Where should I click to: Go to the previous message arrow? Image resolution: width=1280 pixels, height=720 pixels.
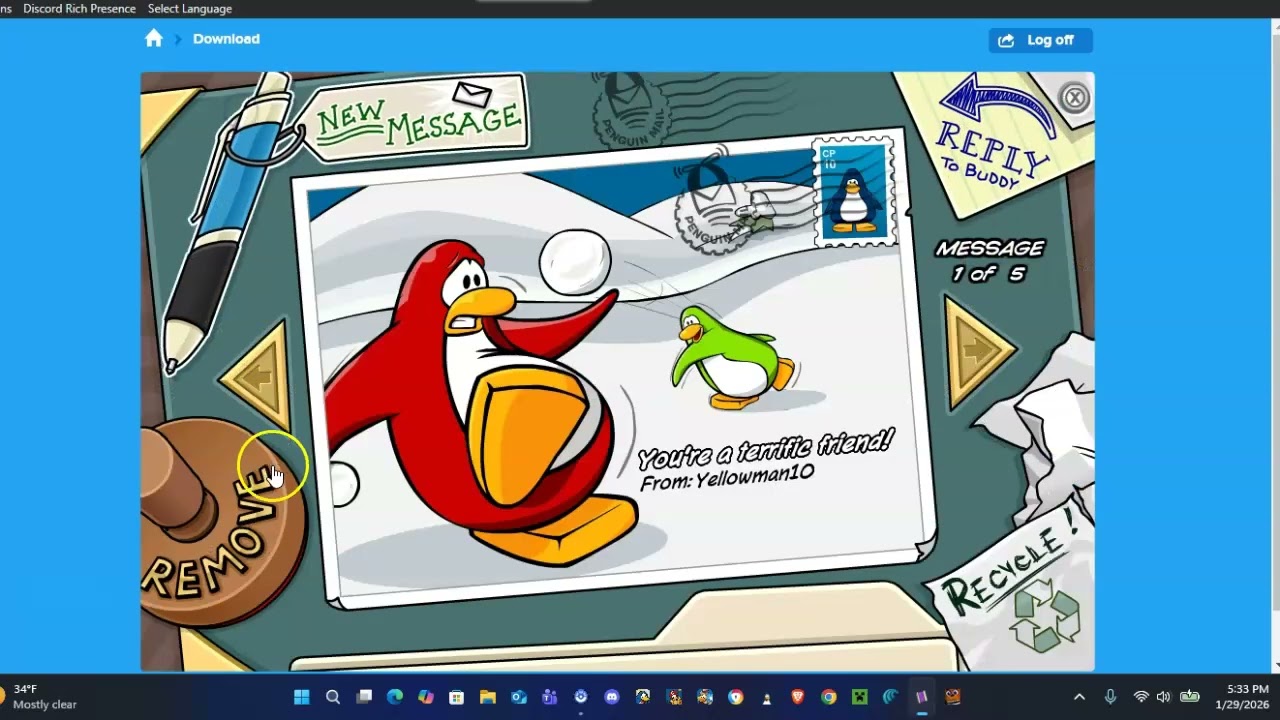point(258,377)
